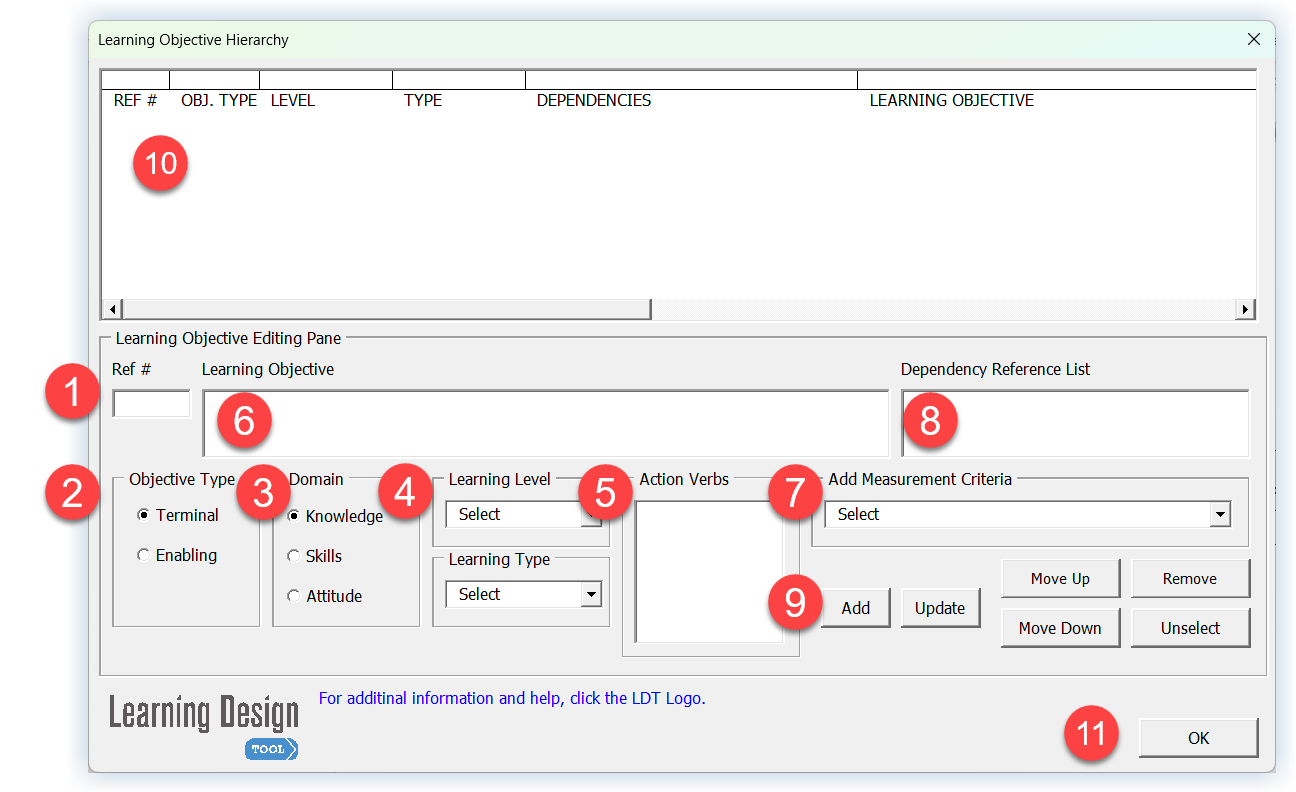Click inside the Ref # input field

point(151,403)
